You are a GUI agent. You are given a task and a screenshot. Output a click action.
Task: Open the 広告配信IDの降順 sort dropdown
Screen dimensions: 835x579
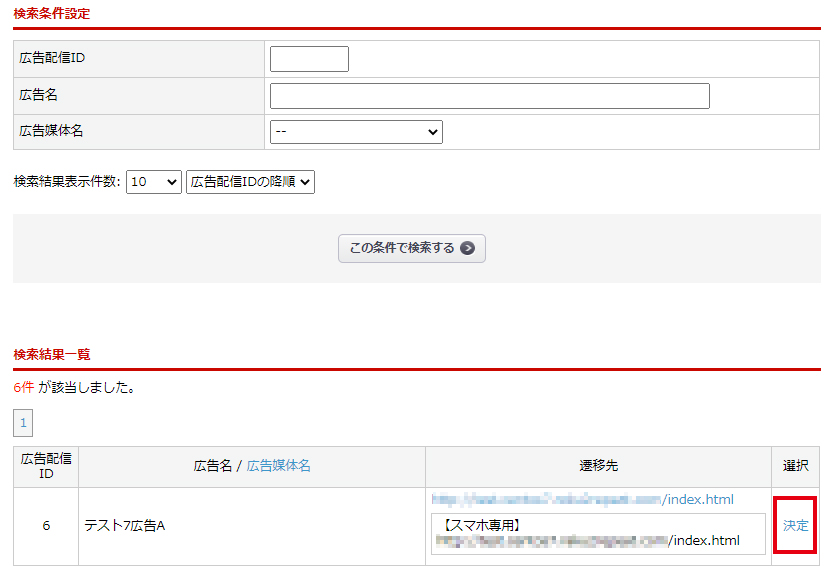250,182
